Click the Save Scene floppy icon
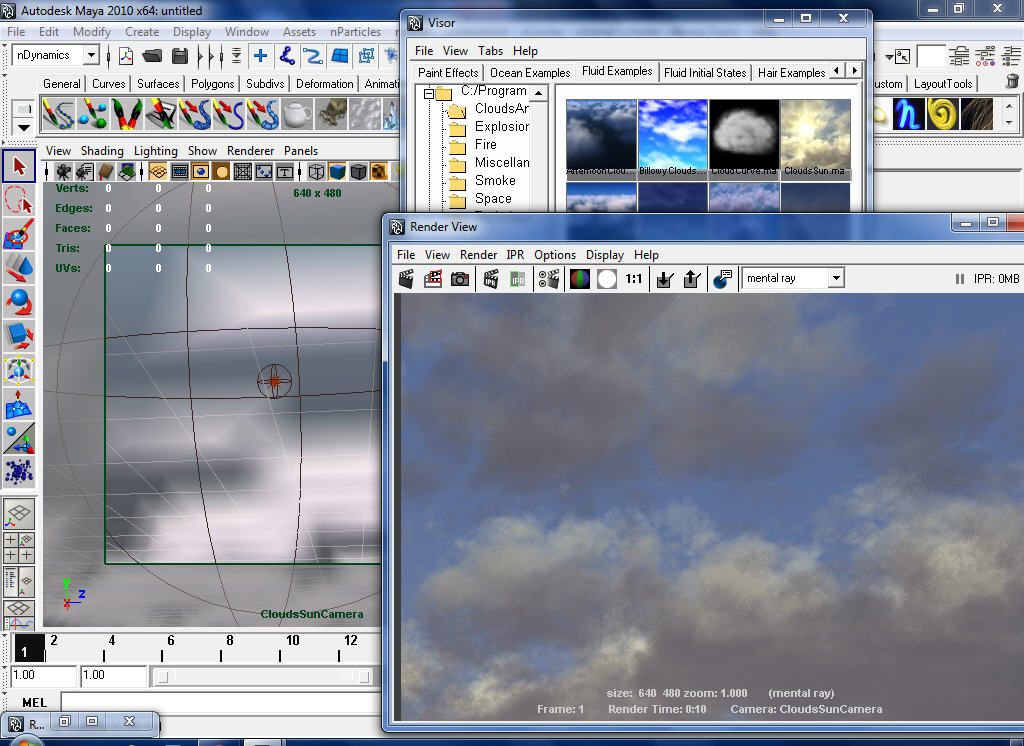1024x746 pixels. click(180, 56)
